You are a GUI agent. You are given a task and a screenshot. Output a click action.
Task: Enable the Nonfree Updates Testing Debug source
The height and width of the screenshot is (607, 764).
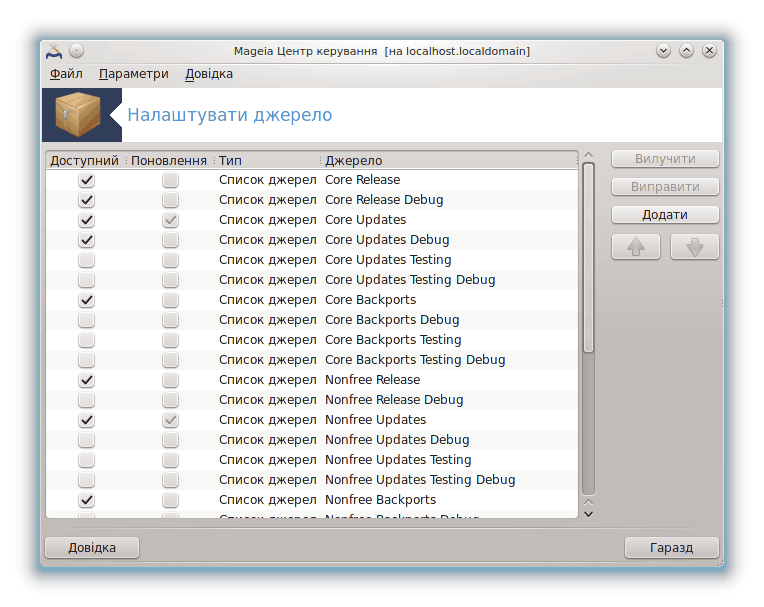click(x=87, y=480)
